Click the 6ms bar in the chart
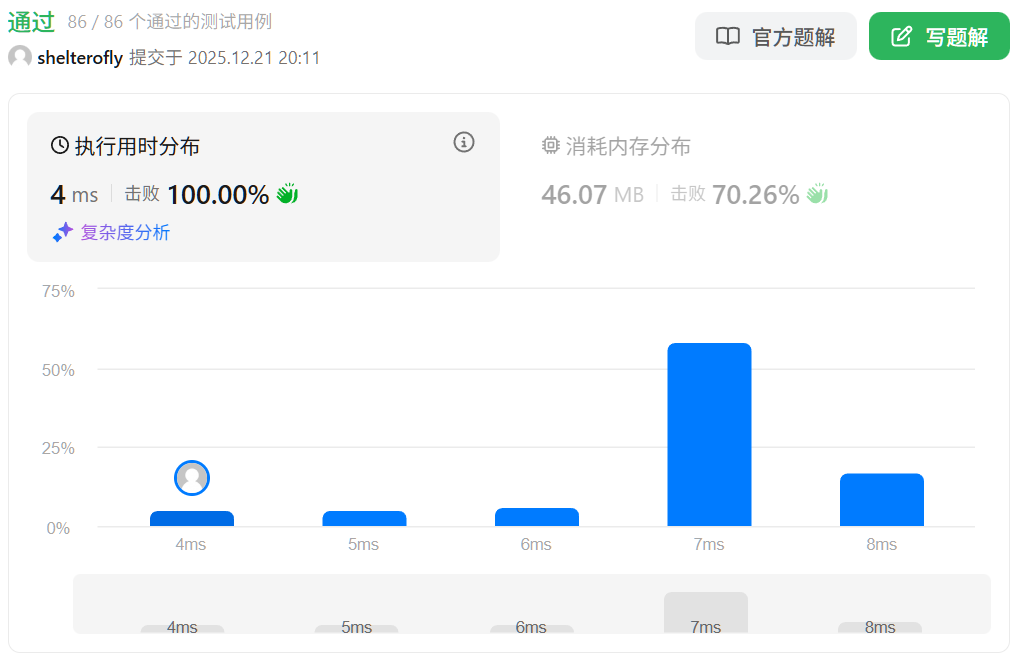 (x=537, y=517)
